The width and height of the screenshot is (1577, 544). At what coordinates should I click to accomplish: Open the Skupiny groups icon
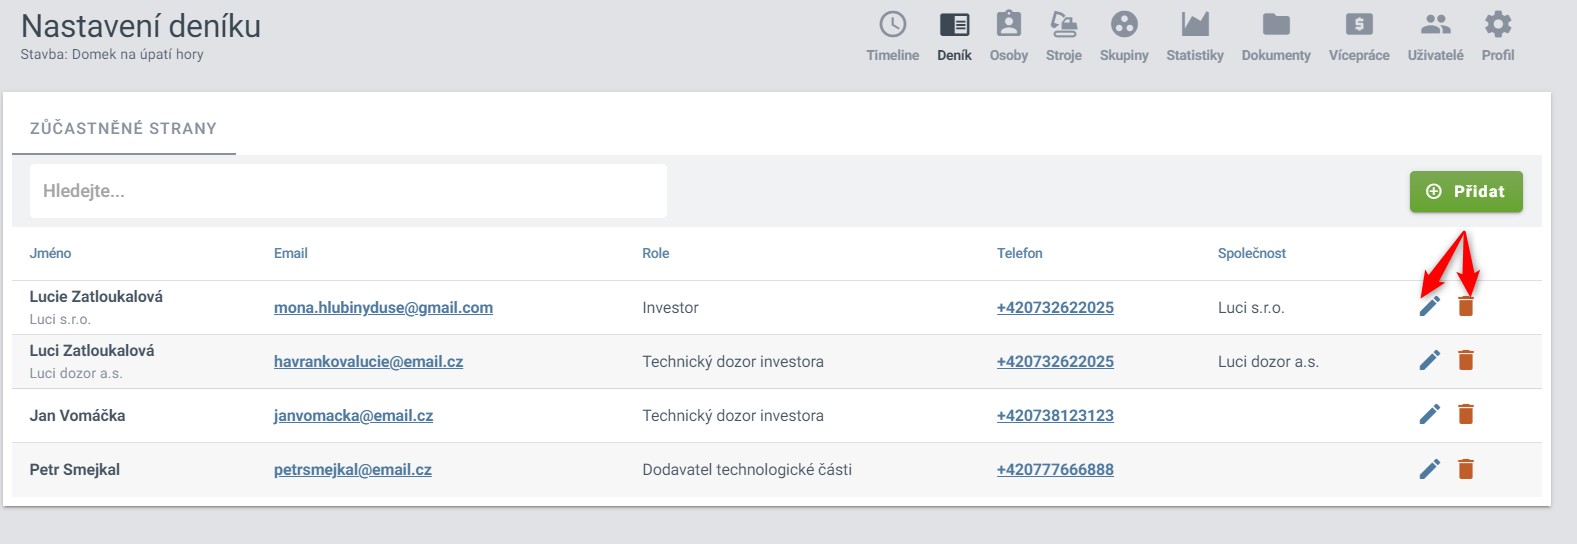click(1124, 24)
